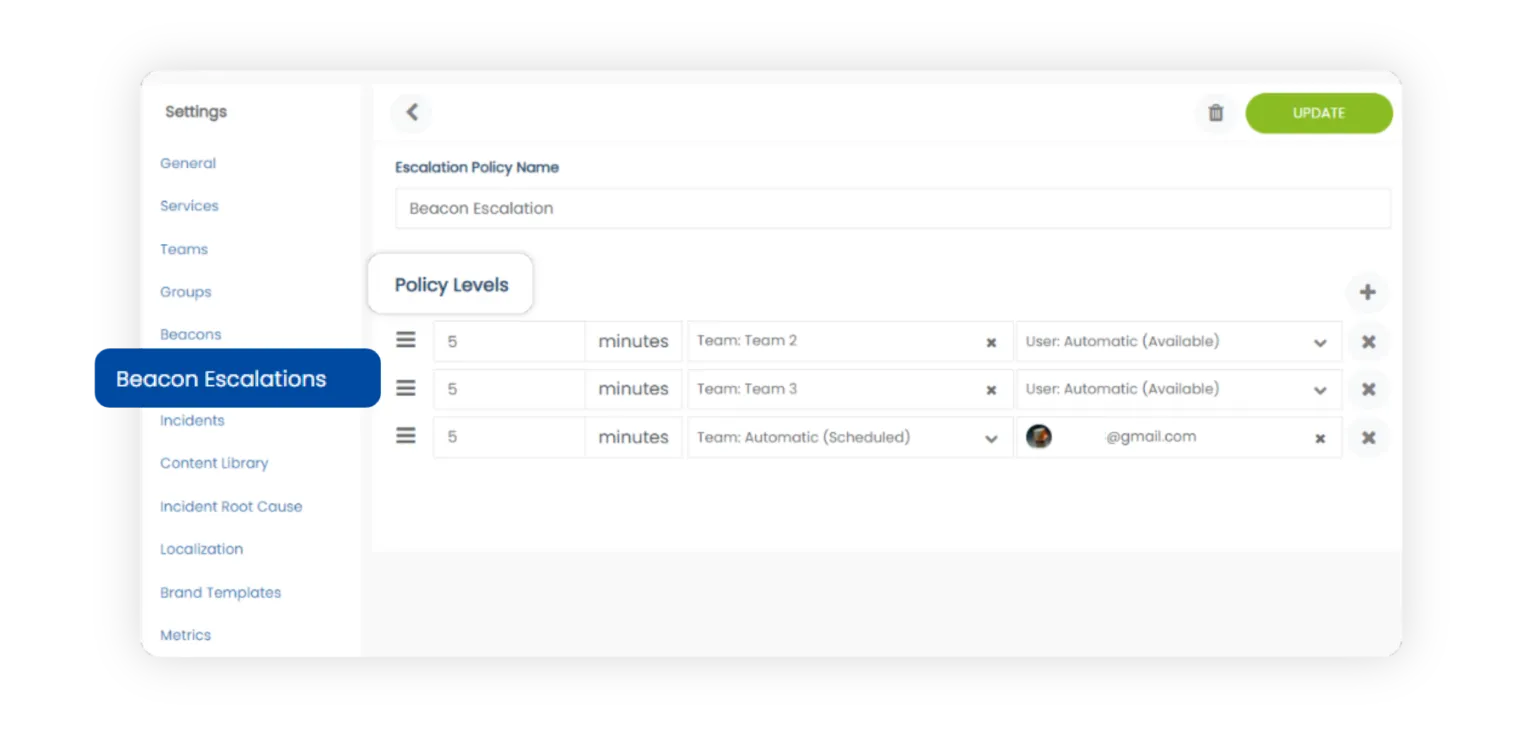Add a policy level with plus icon

[x=1367, y=292]
